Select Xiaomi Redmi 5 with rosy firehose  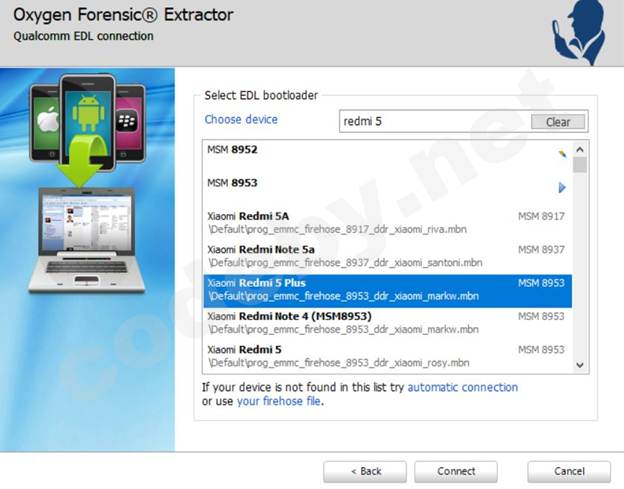(x=387, y=357)
